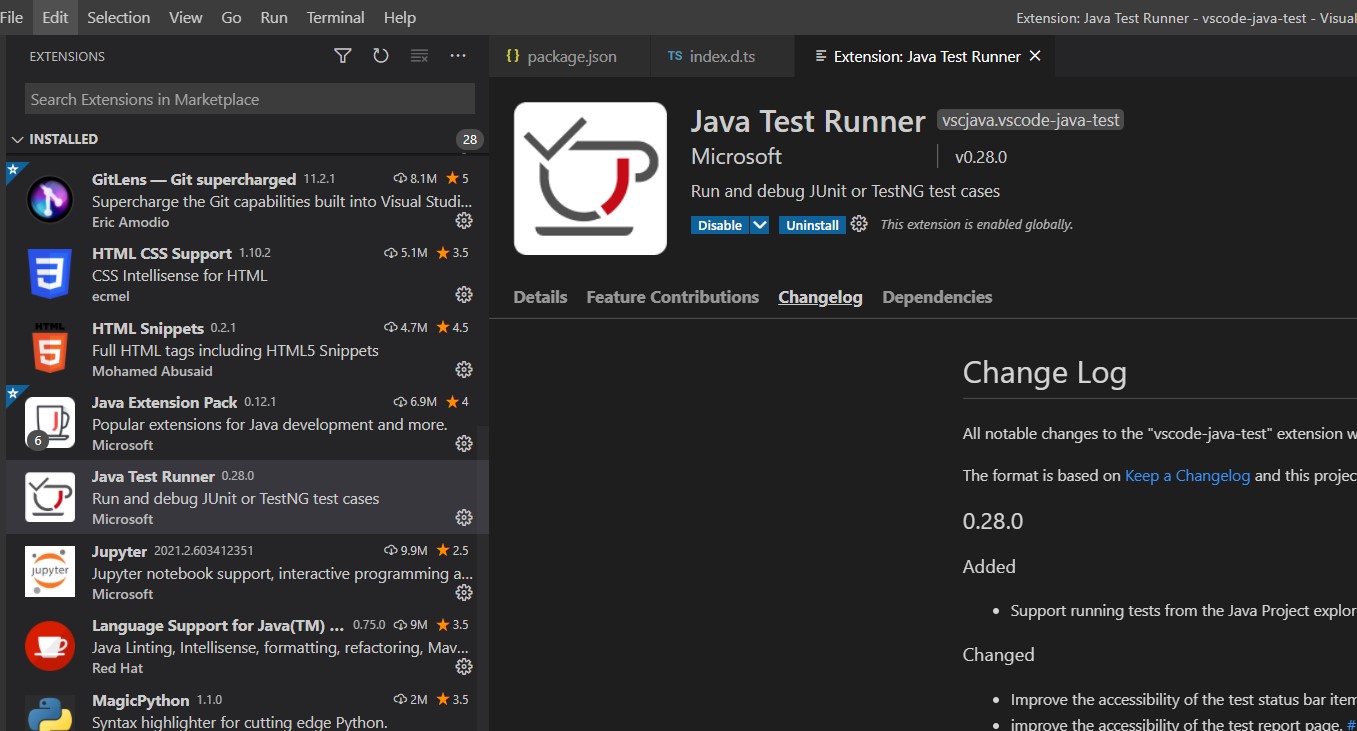Select Java Test Runner list entry title

153,476
